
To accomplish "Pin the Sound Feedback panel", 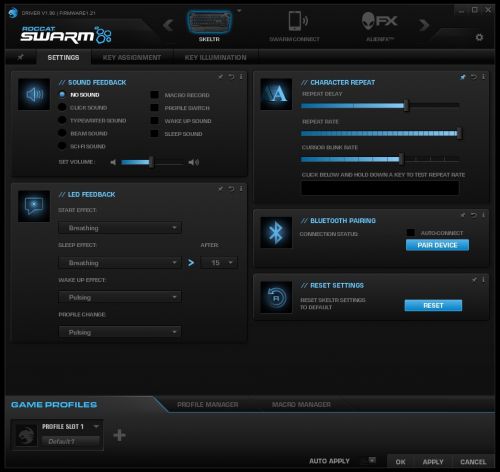I will [x=220, y=77].
